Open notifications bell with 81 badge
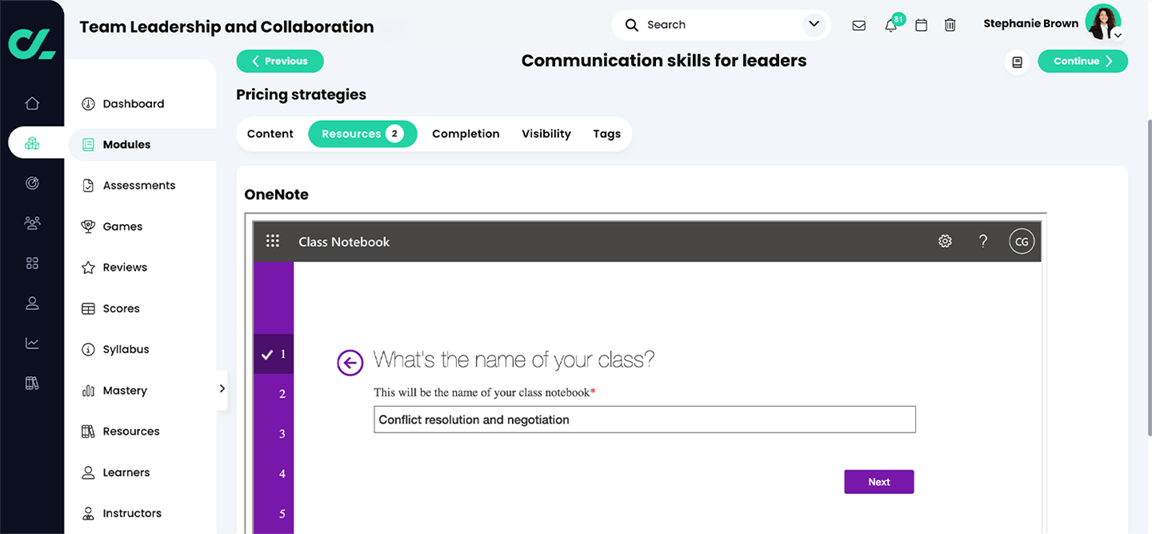The width and height of the screenshot is (1152, 534). pyautogui.click(x=891, y=25)
